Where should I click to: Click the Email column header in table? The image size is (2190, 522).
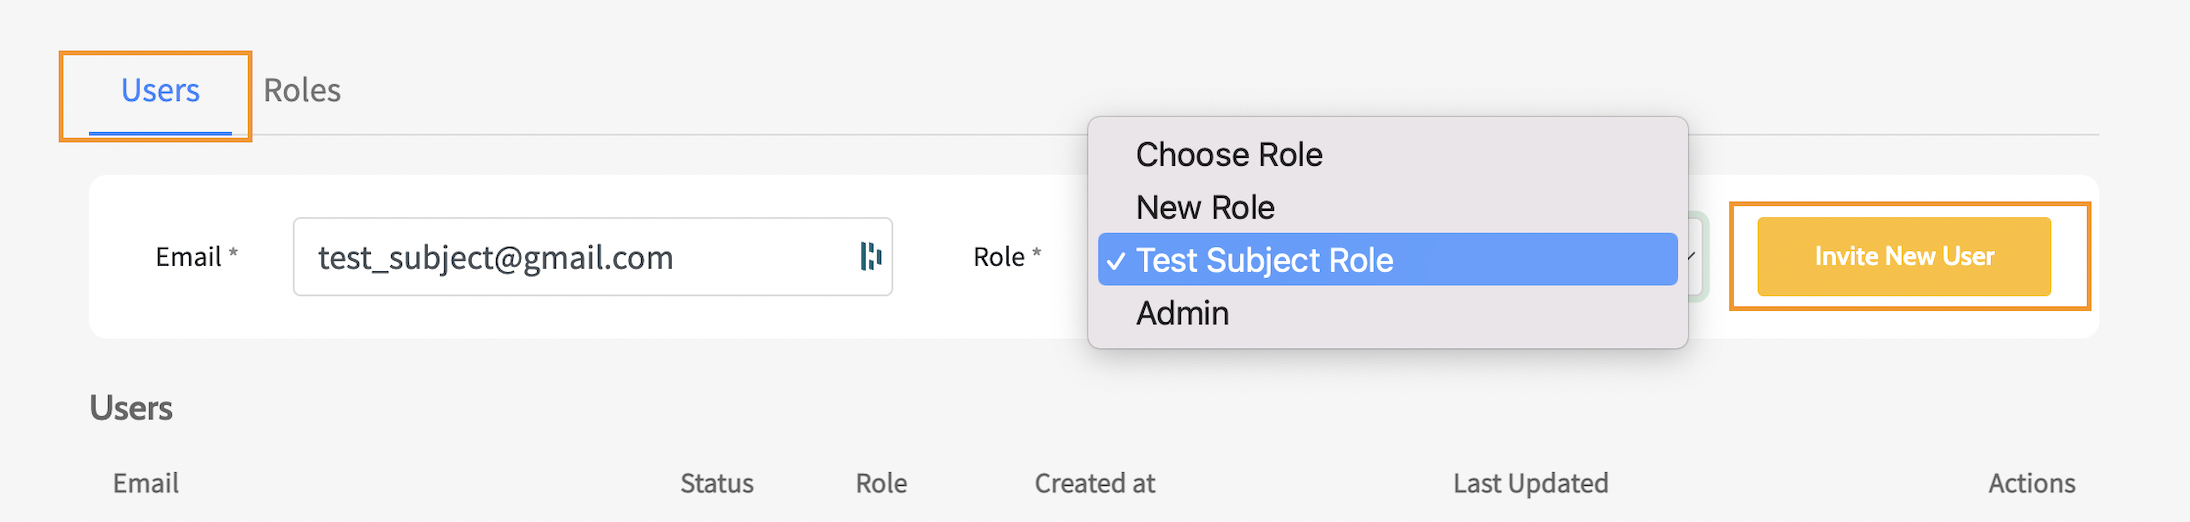coord(146,484)
